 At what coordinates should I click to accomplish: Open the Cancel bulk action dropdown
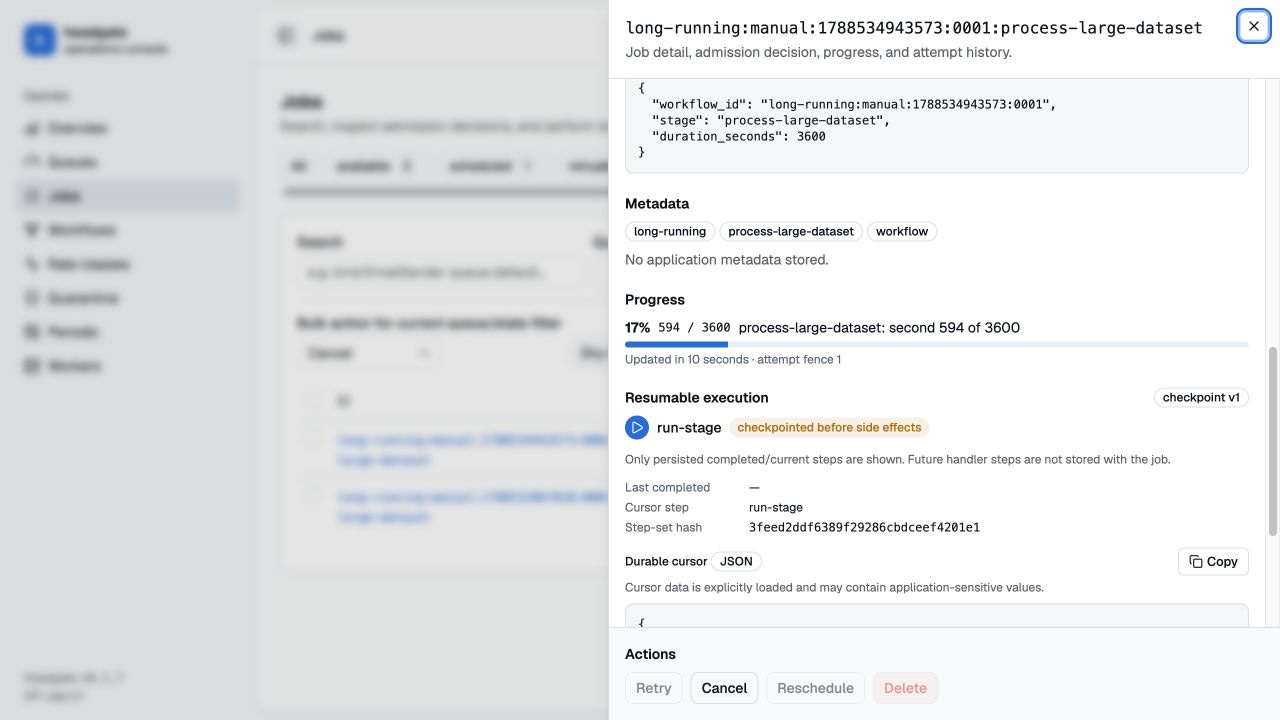[x=368, y=353]
